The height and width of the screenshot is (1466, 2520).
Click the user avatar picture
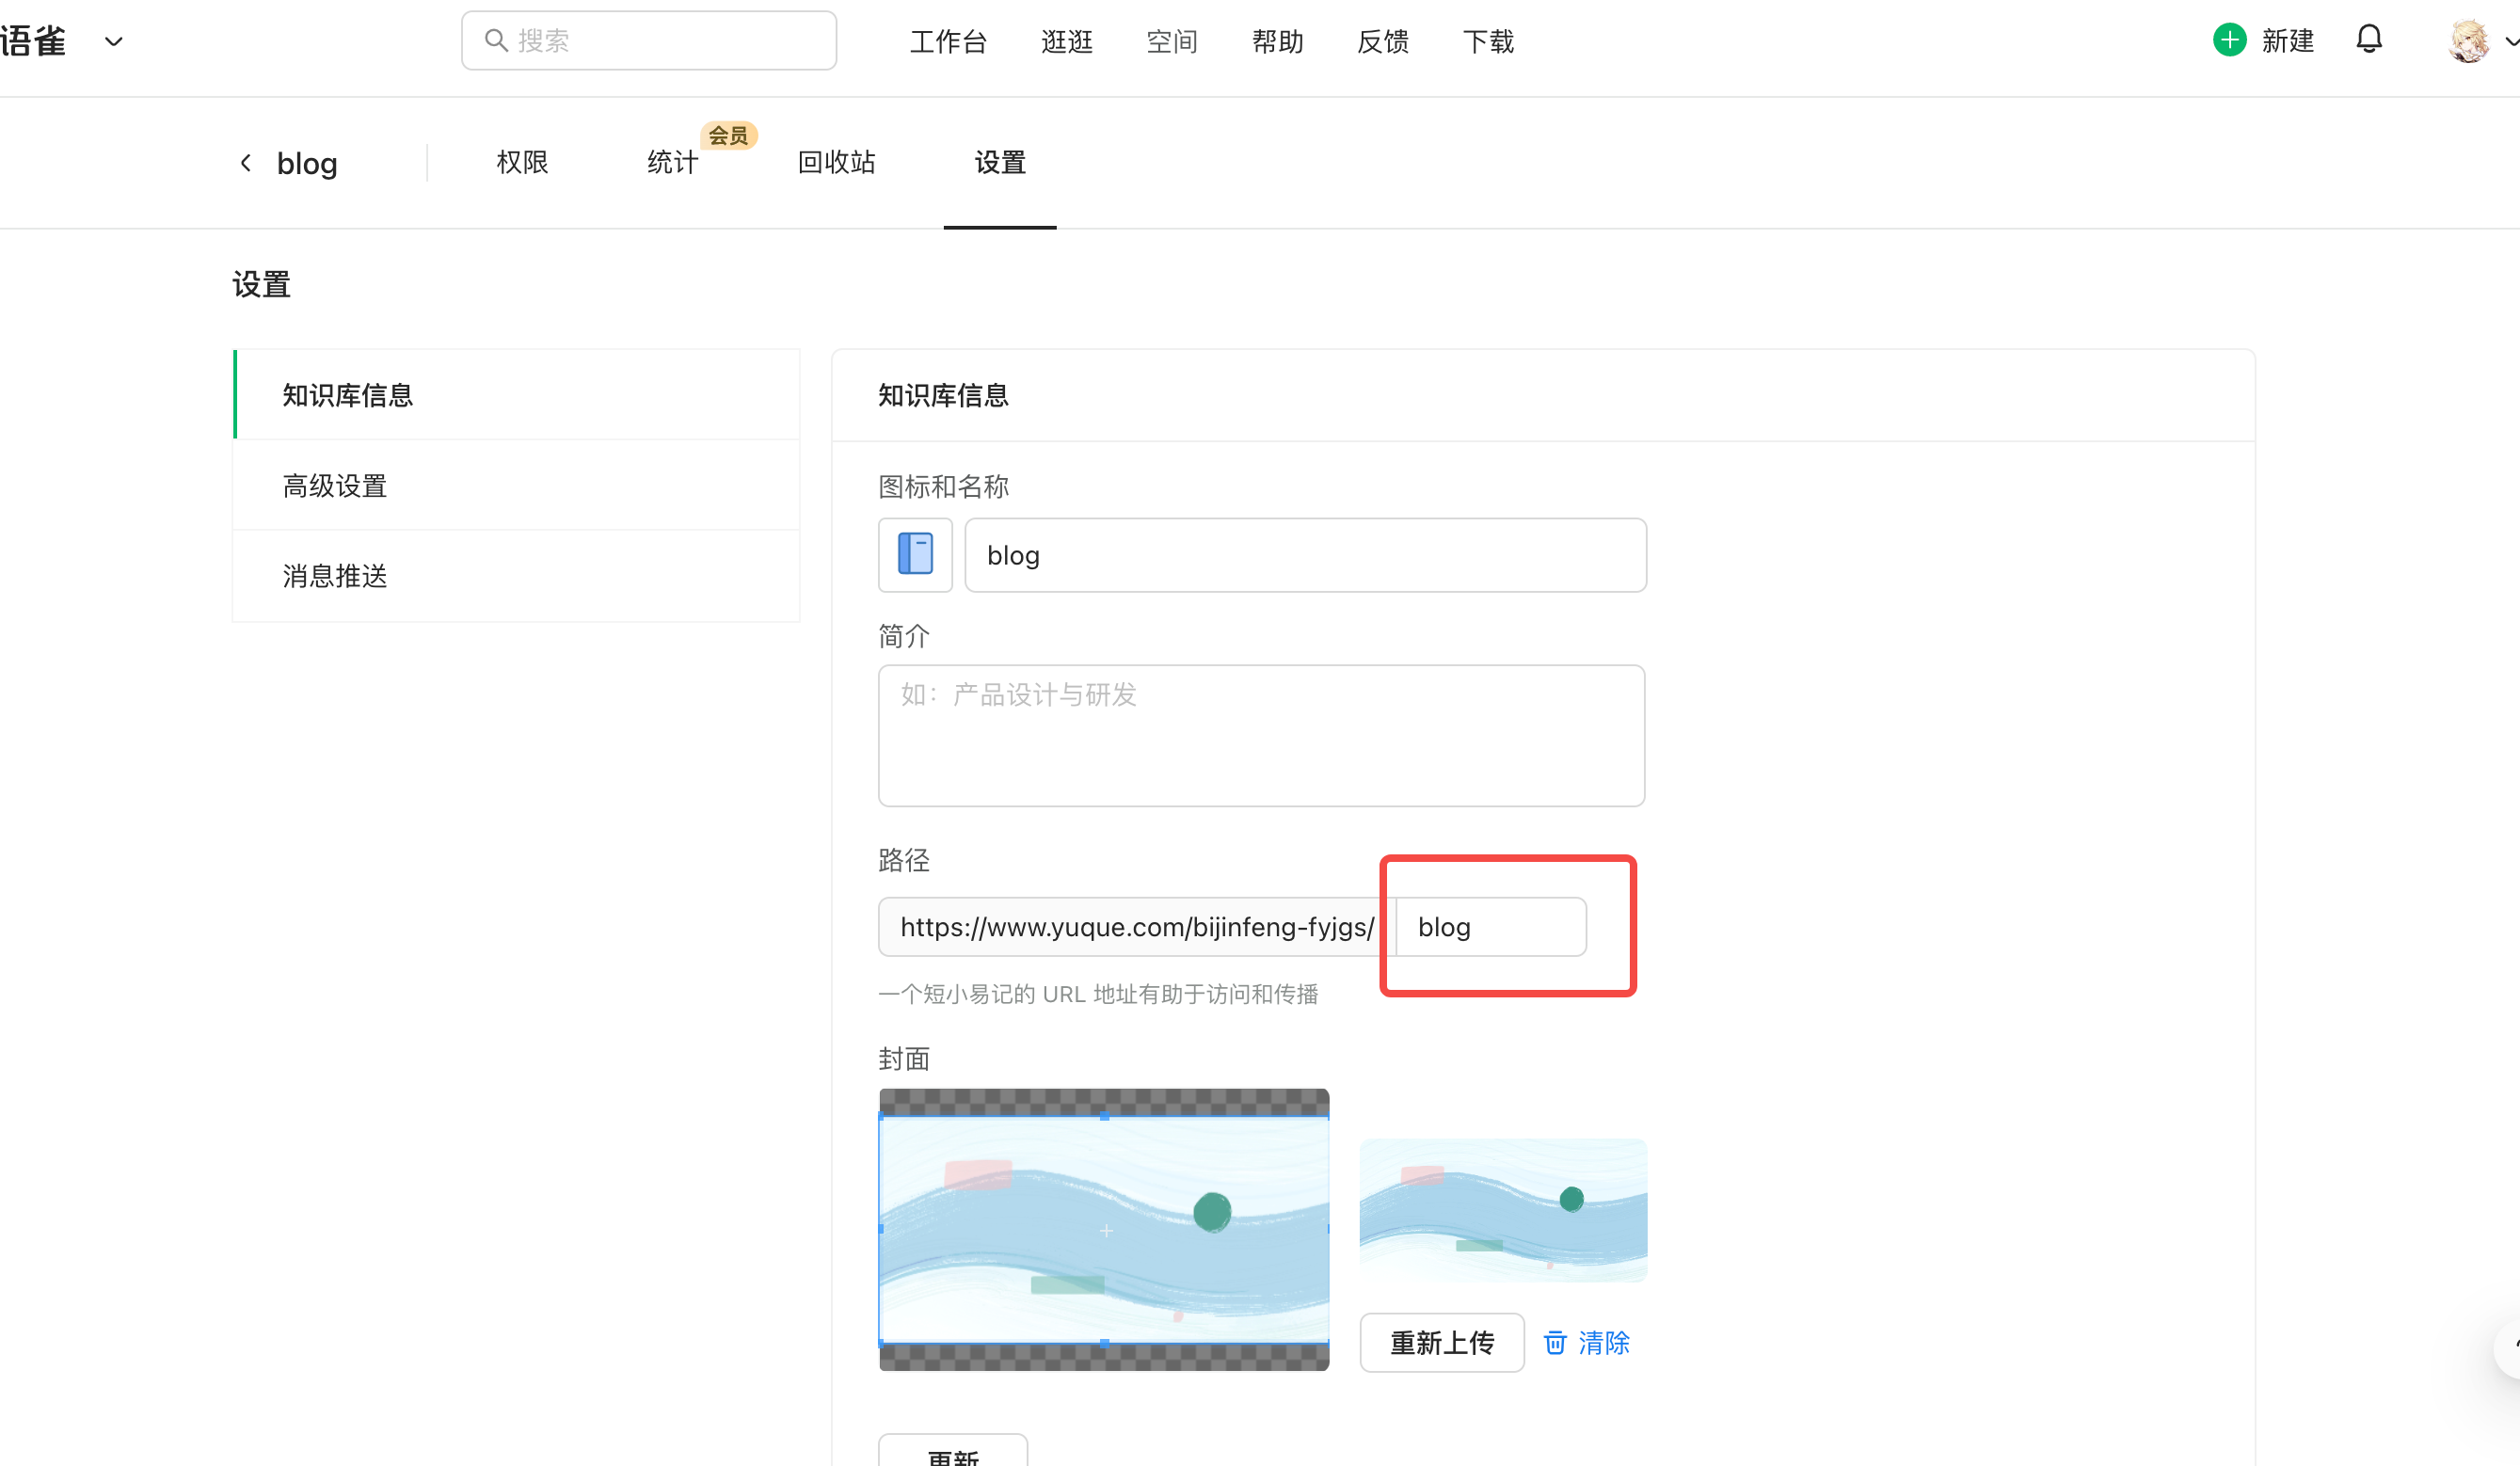coord(2468,41)
